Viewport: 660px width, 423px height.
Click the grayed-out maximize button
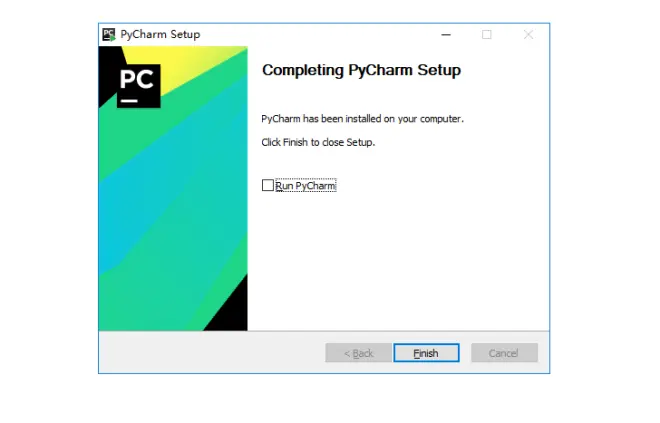487,35
